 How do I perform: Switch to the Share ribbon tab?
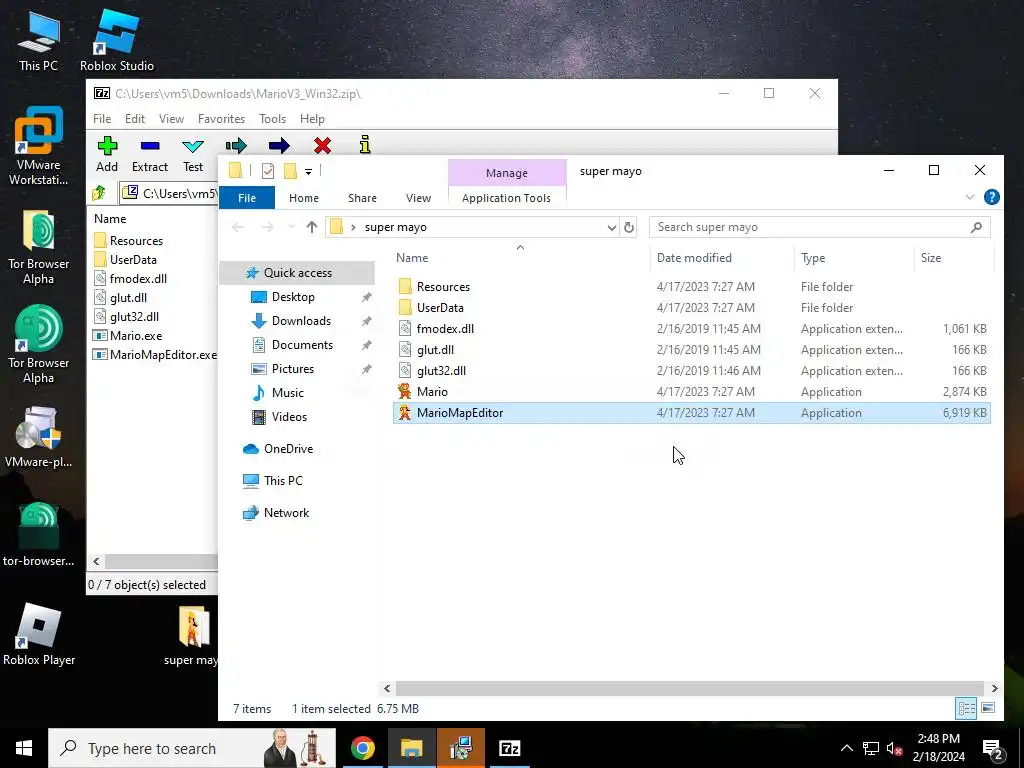pyautogui.click(x=362, y=198)
